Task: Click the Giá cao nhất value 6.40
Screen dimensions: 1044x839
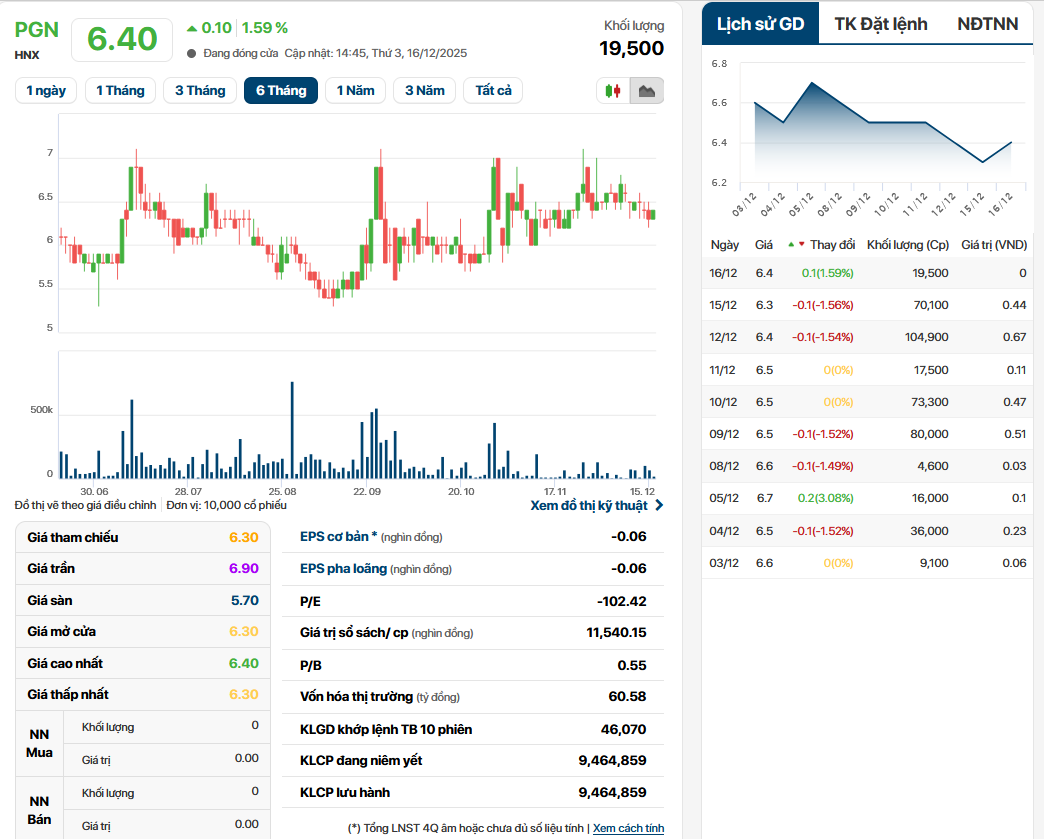Action: coord(244,663)
